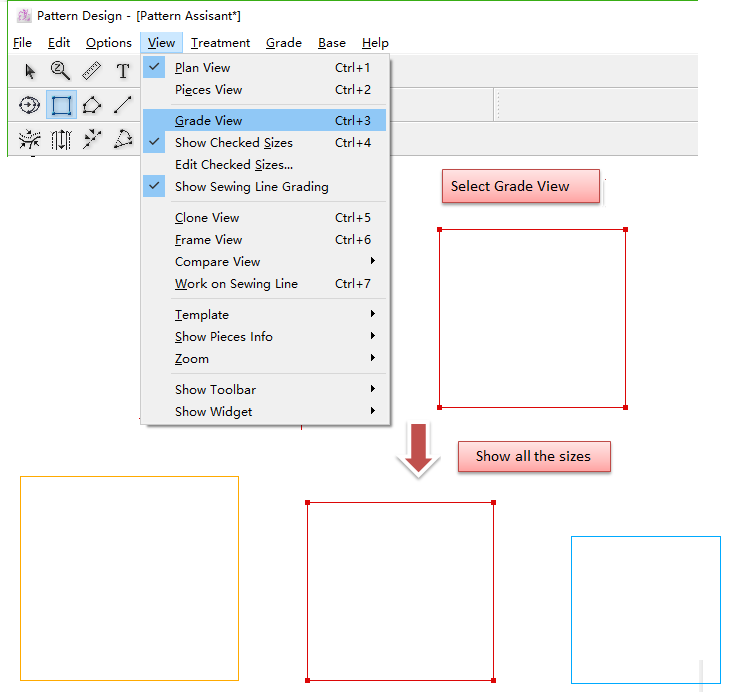This screenshot has height=692, width=733.
Task: Select the polygon drawing tool
Action: click(92, 105)
